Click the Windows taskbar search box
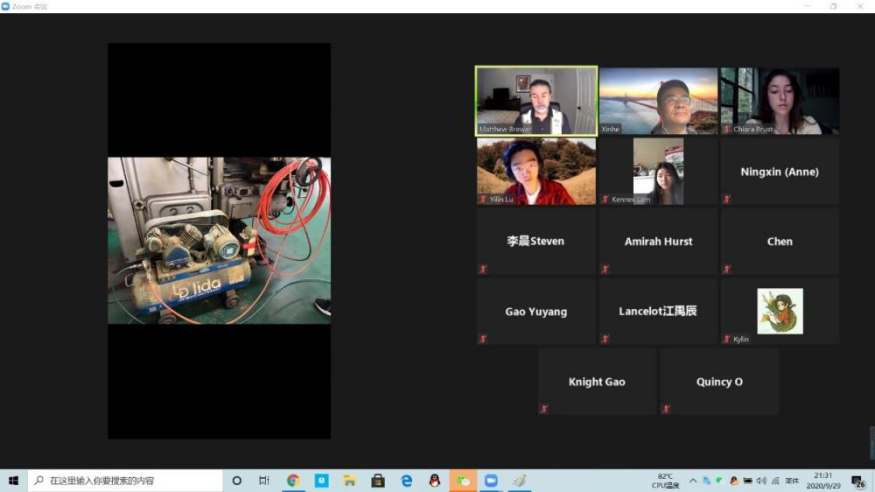This screenshot has width=875, height=492. 125,481
